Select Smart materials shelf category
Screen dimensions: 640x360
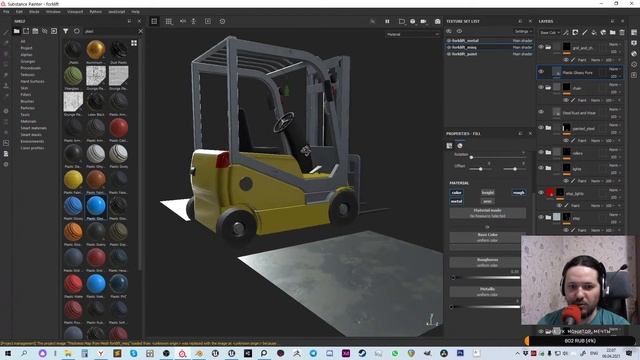tap(33, 128)
